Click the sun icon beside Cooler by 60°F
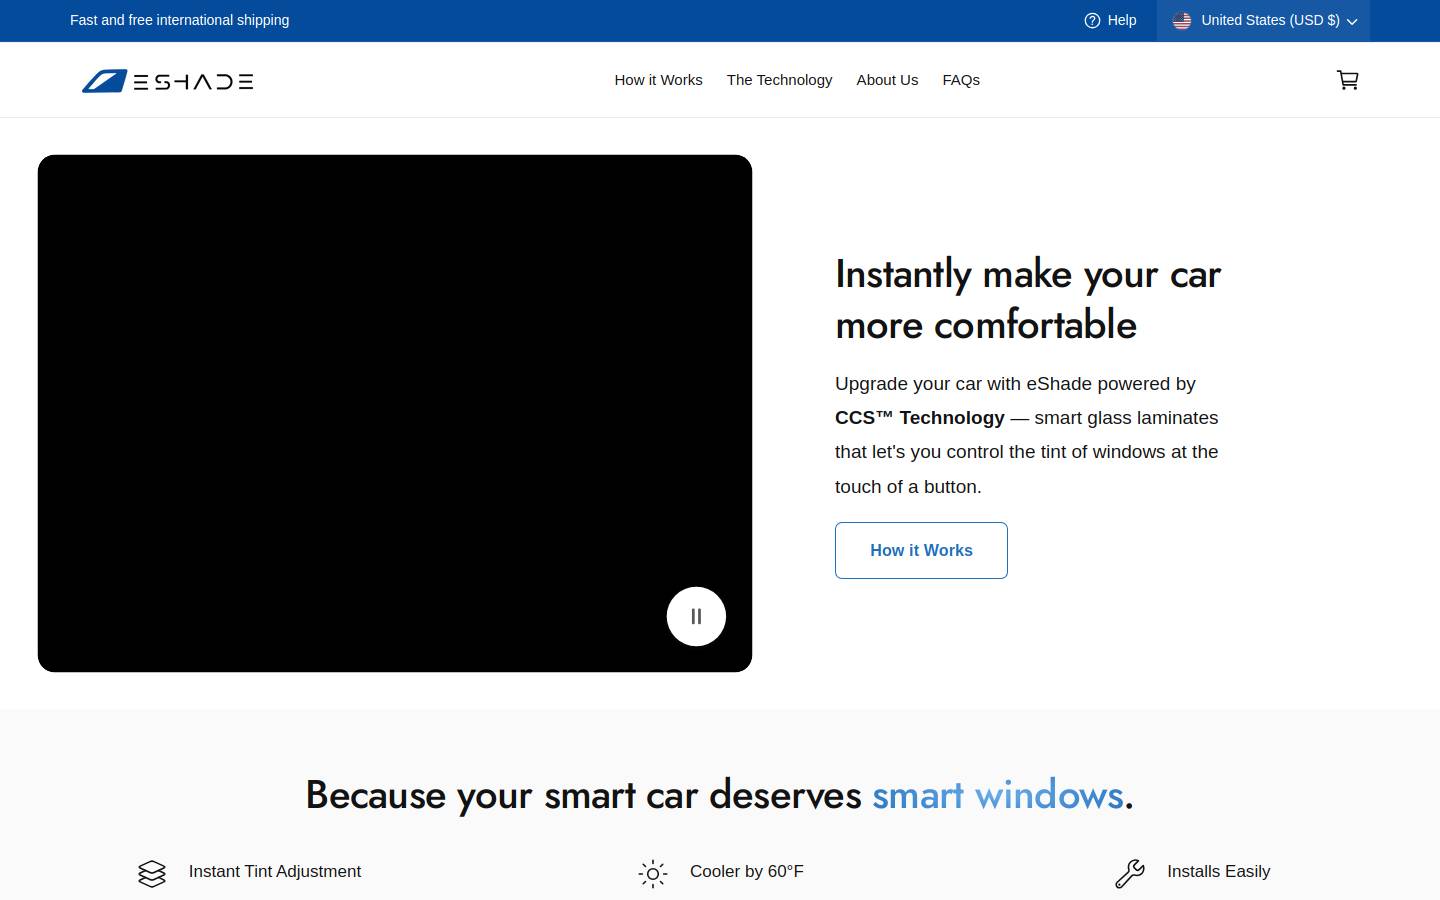 653,873
